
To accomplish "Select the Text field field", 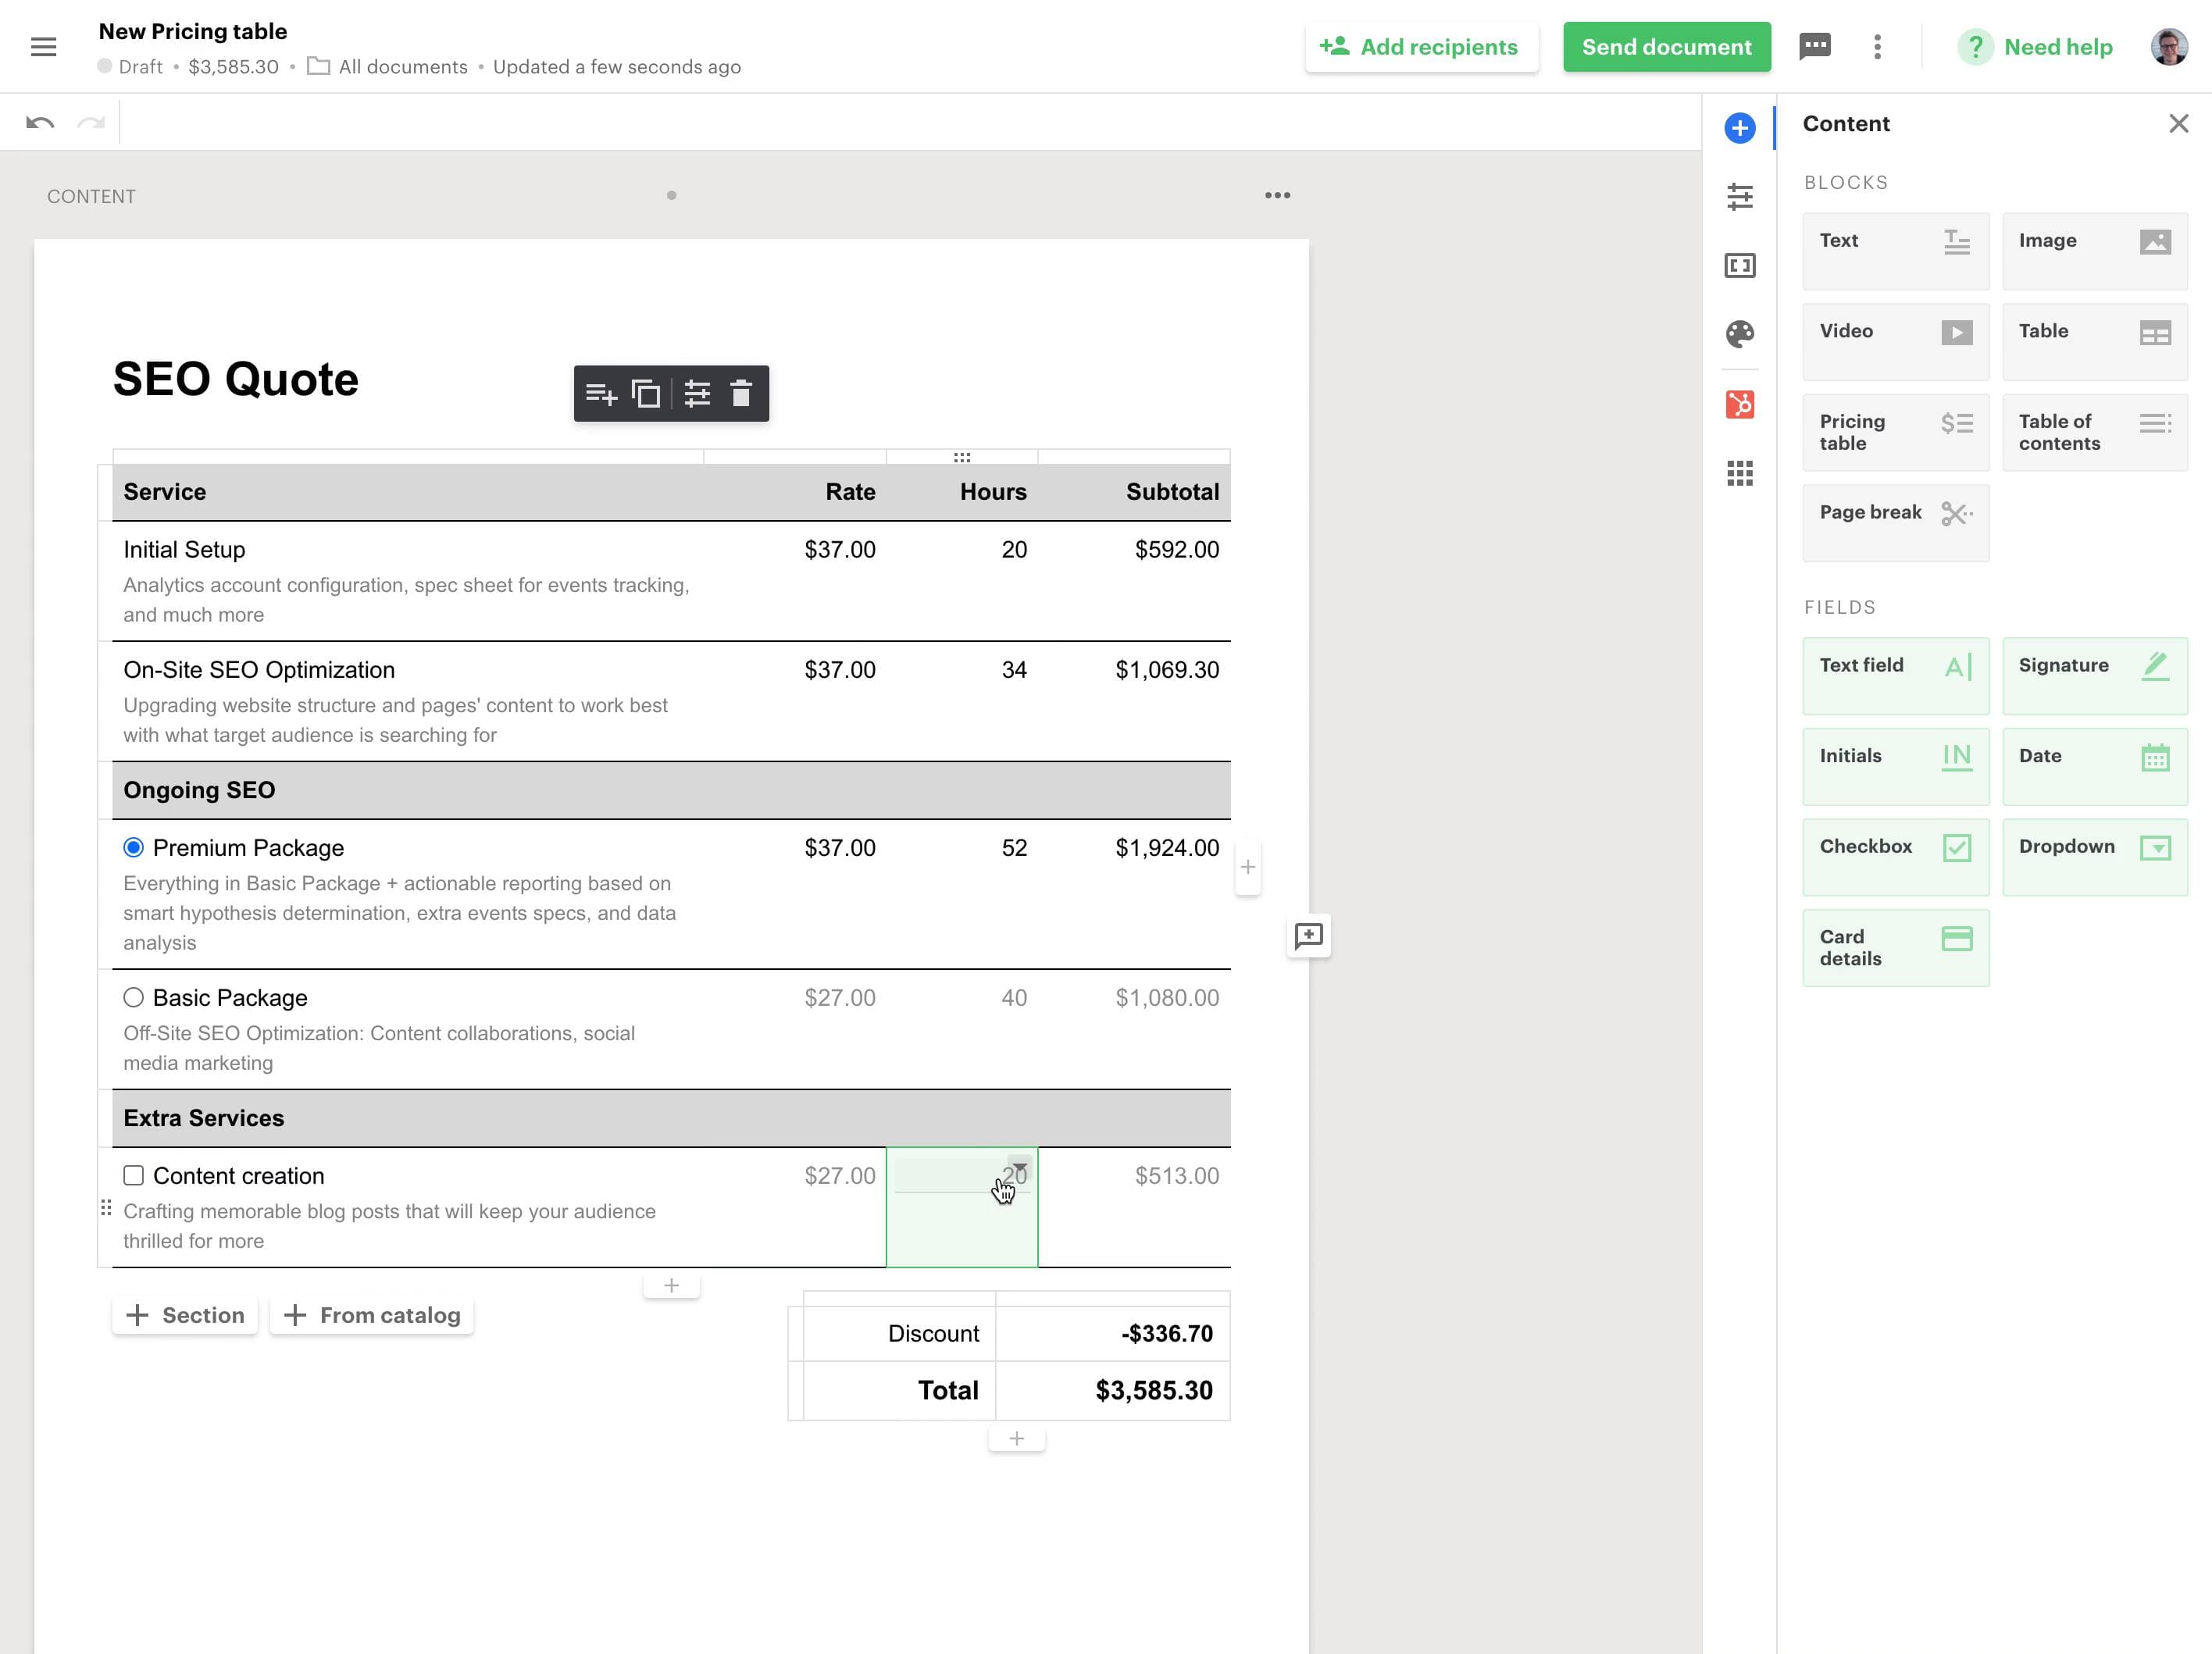I will pyautogui.click(x=1895, y=676).
